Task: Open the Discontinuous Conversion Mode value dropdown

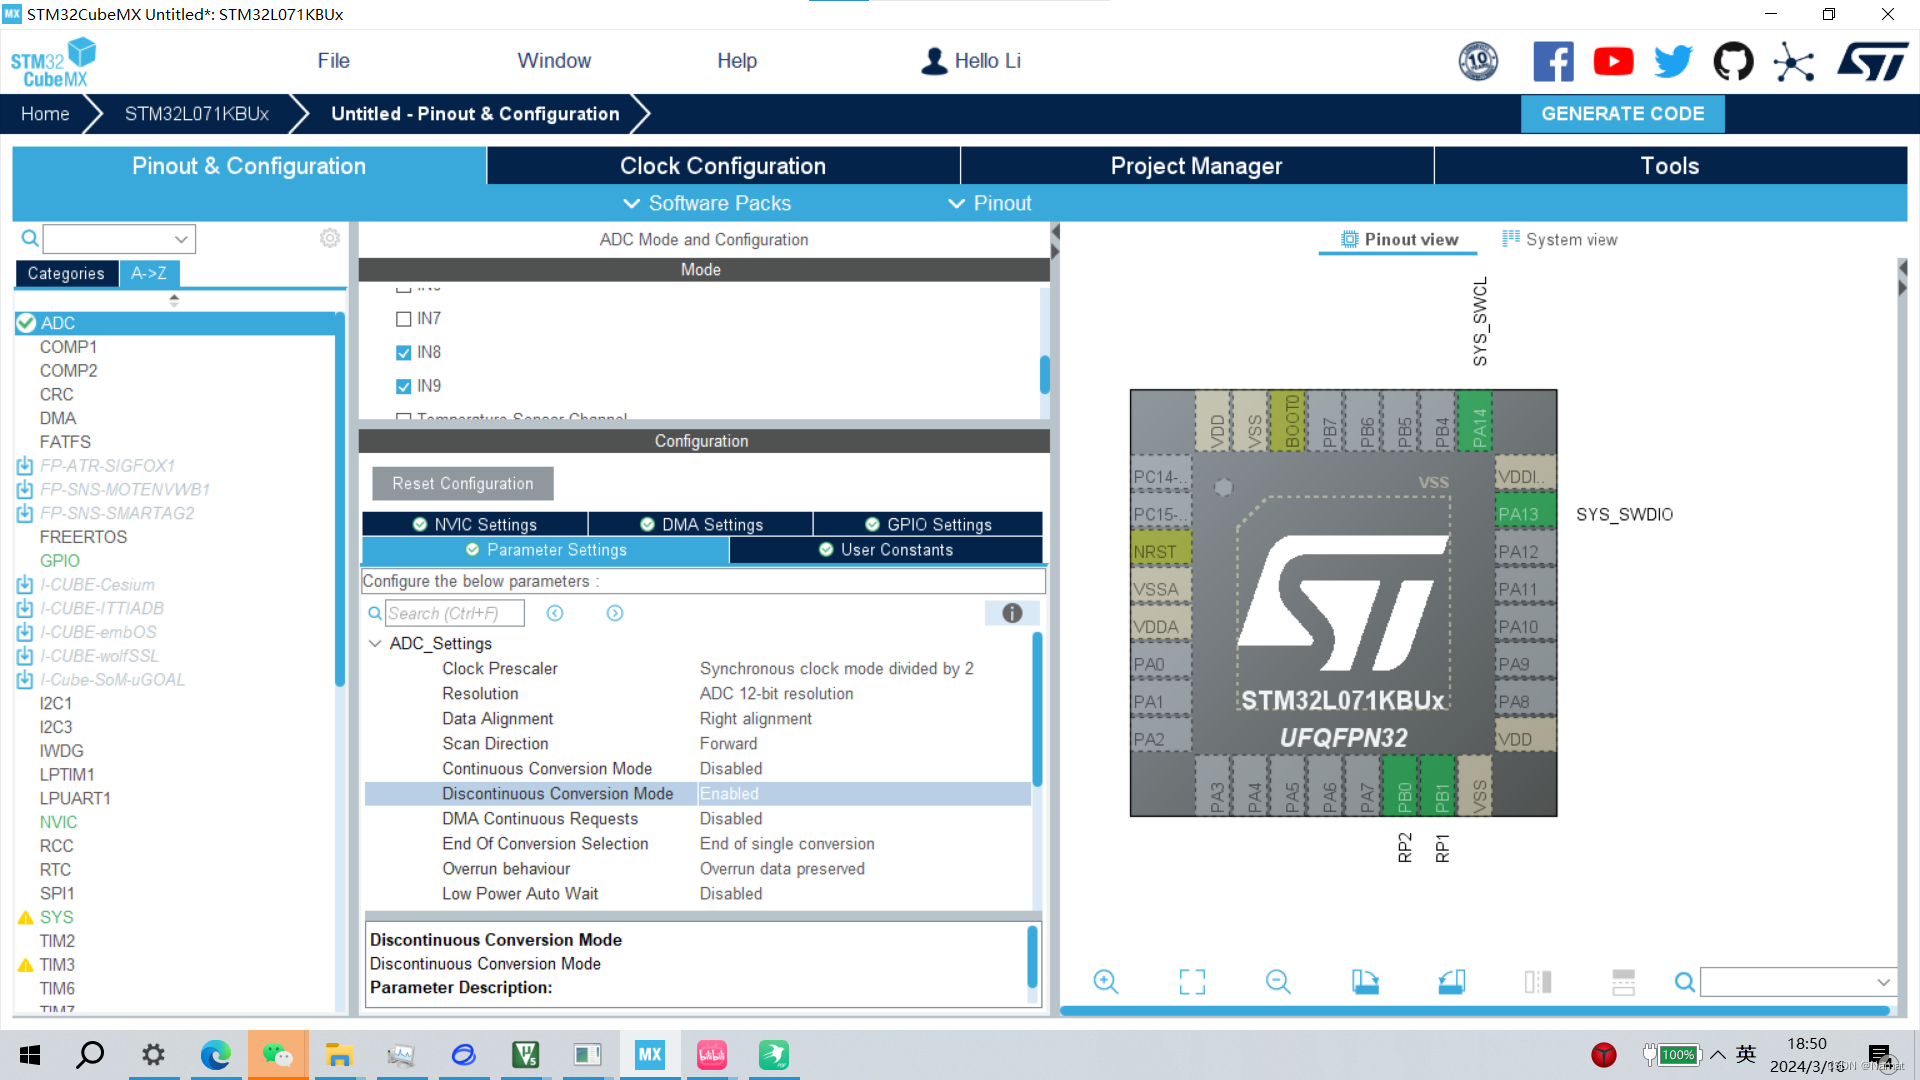Action: point(864,794)
